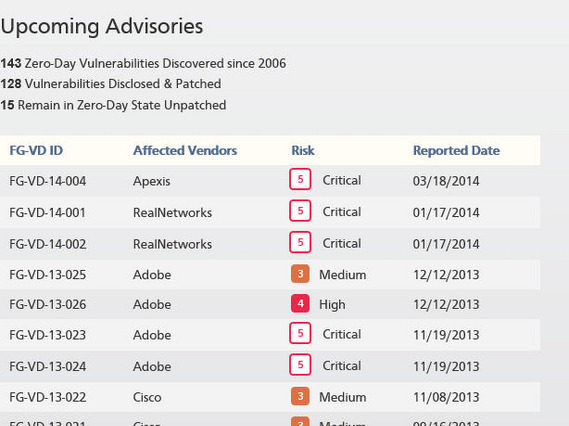Sort by Affected Vendors column header

[x=185, y=150]
